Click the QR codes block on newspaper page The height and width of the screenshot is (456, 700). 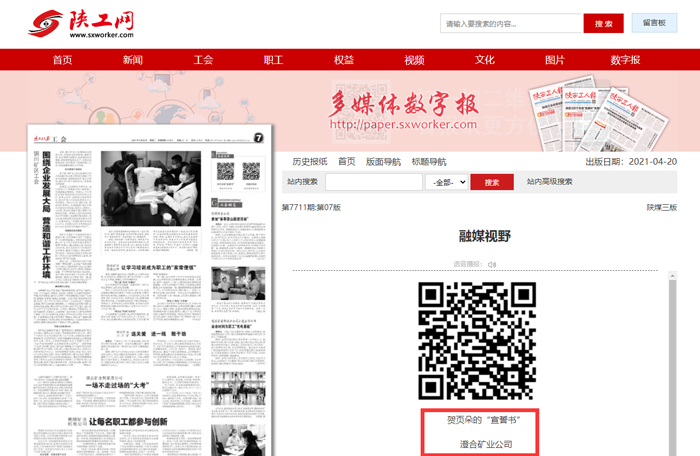[x=238, y=173]
